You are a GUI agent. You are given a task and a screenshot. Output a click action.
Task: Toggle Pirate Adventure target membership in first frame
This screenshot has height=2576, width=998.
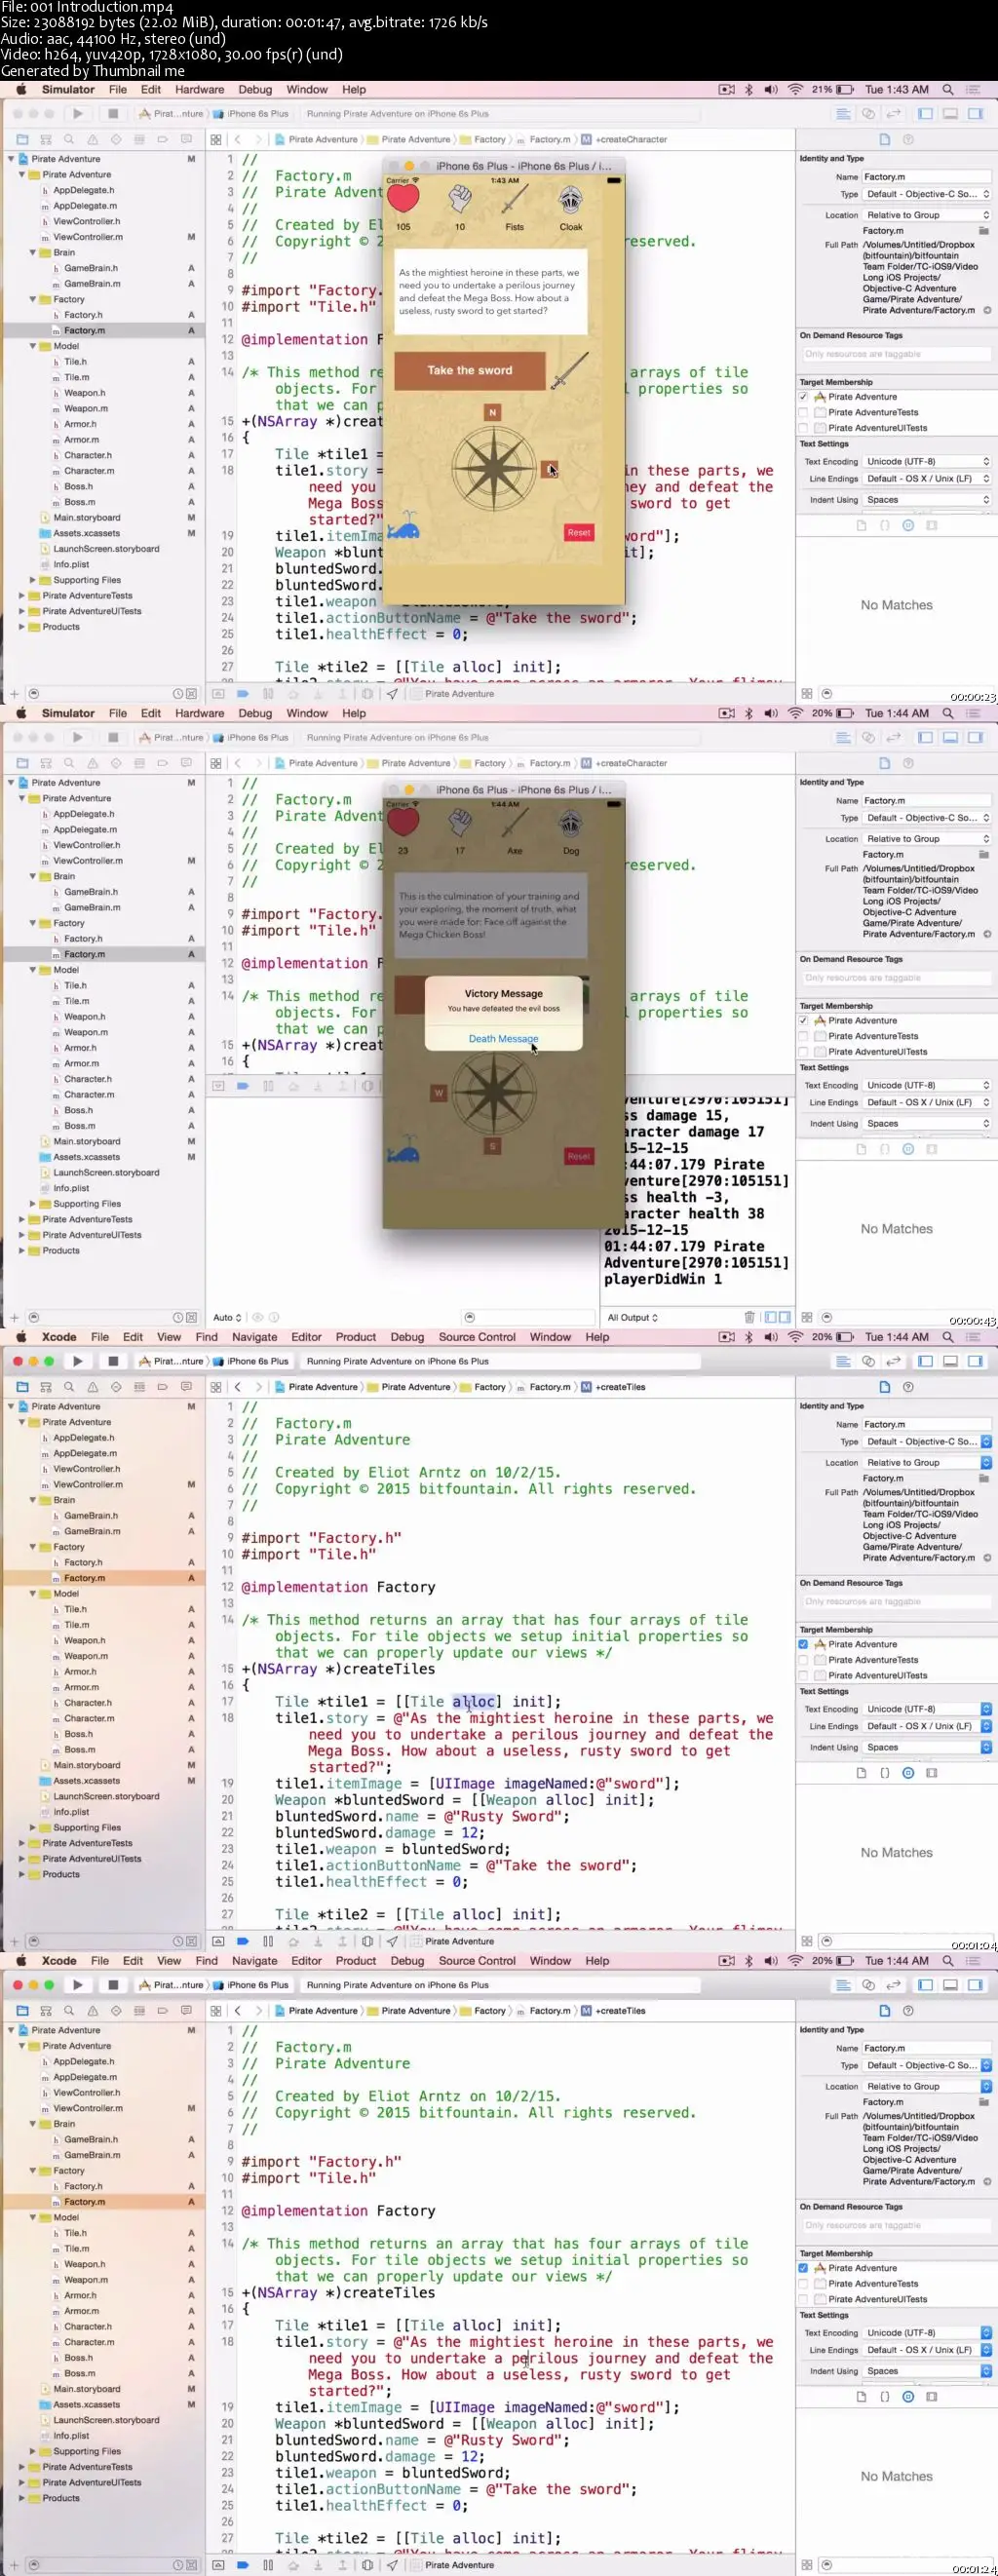[803, 397]
